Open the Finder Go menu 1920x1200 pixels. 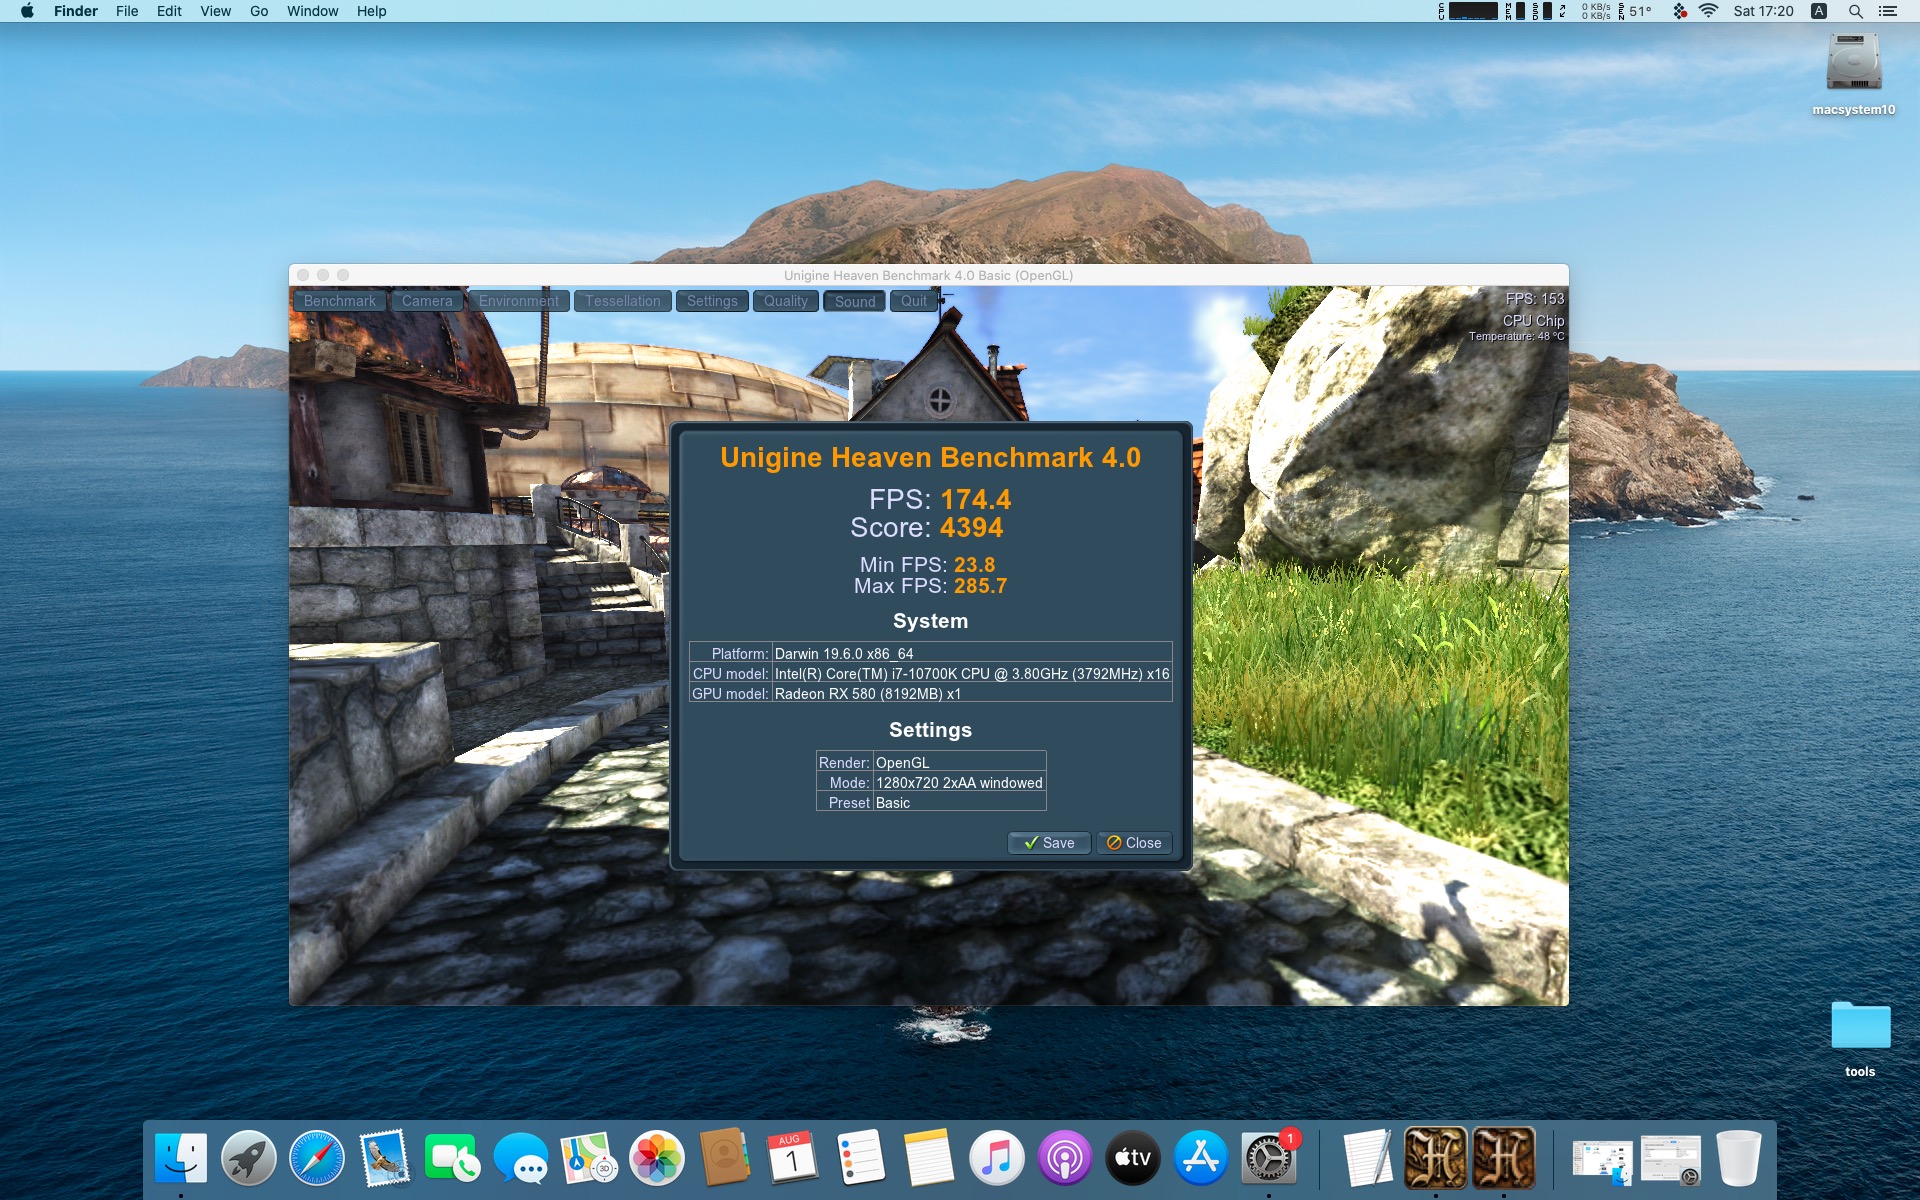(259, 11)
